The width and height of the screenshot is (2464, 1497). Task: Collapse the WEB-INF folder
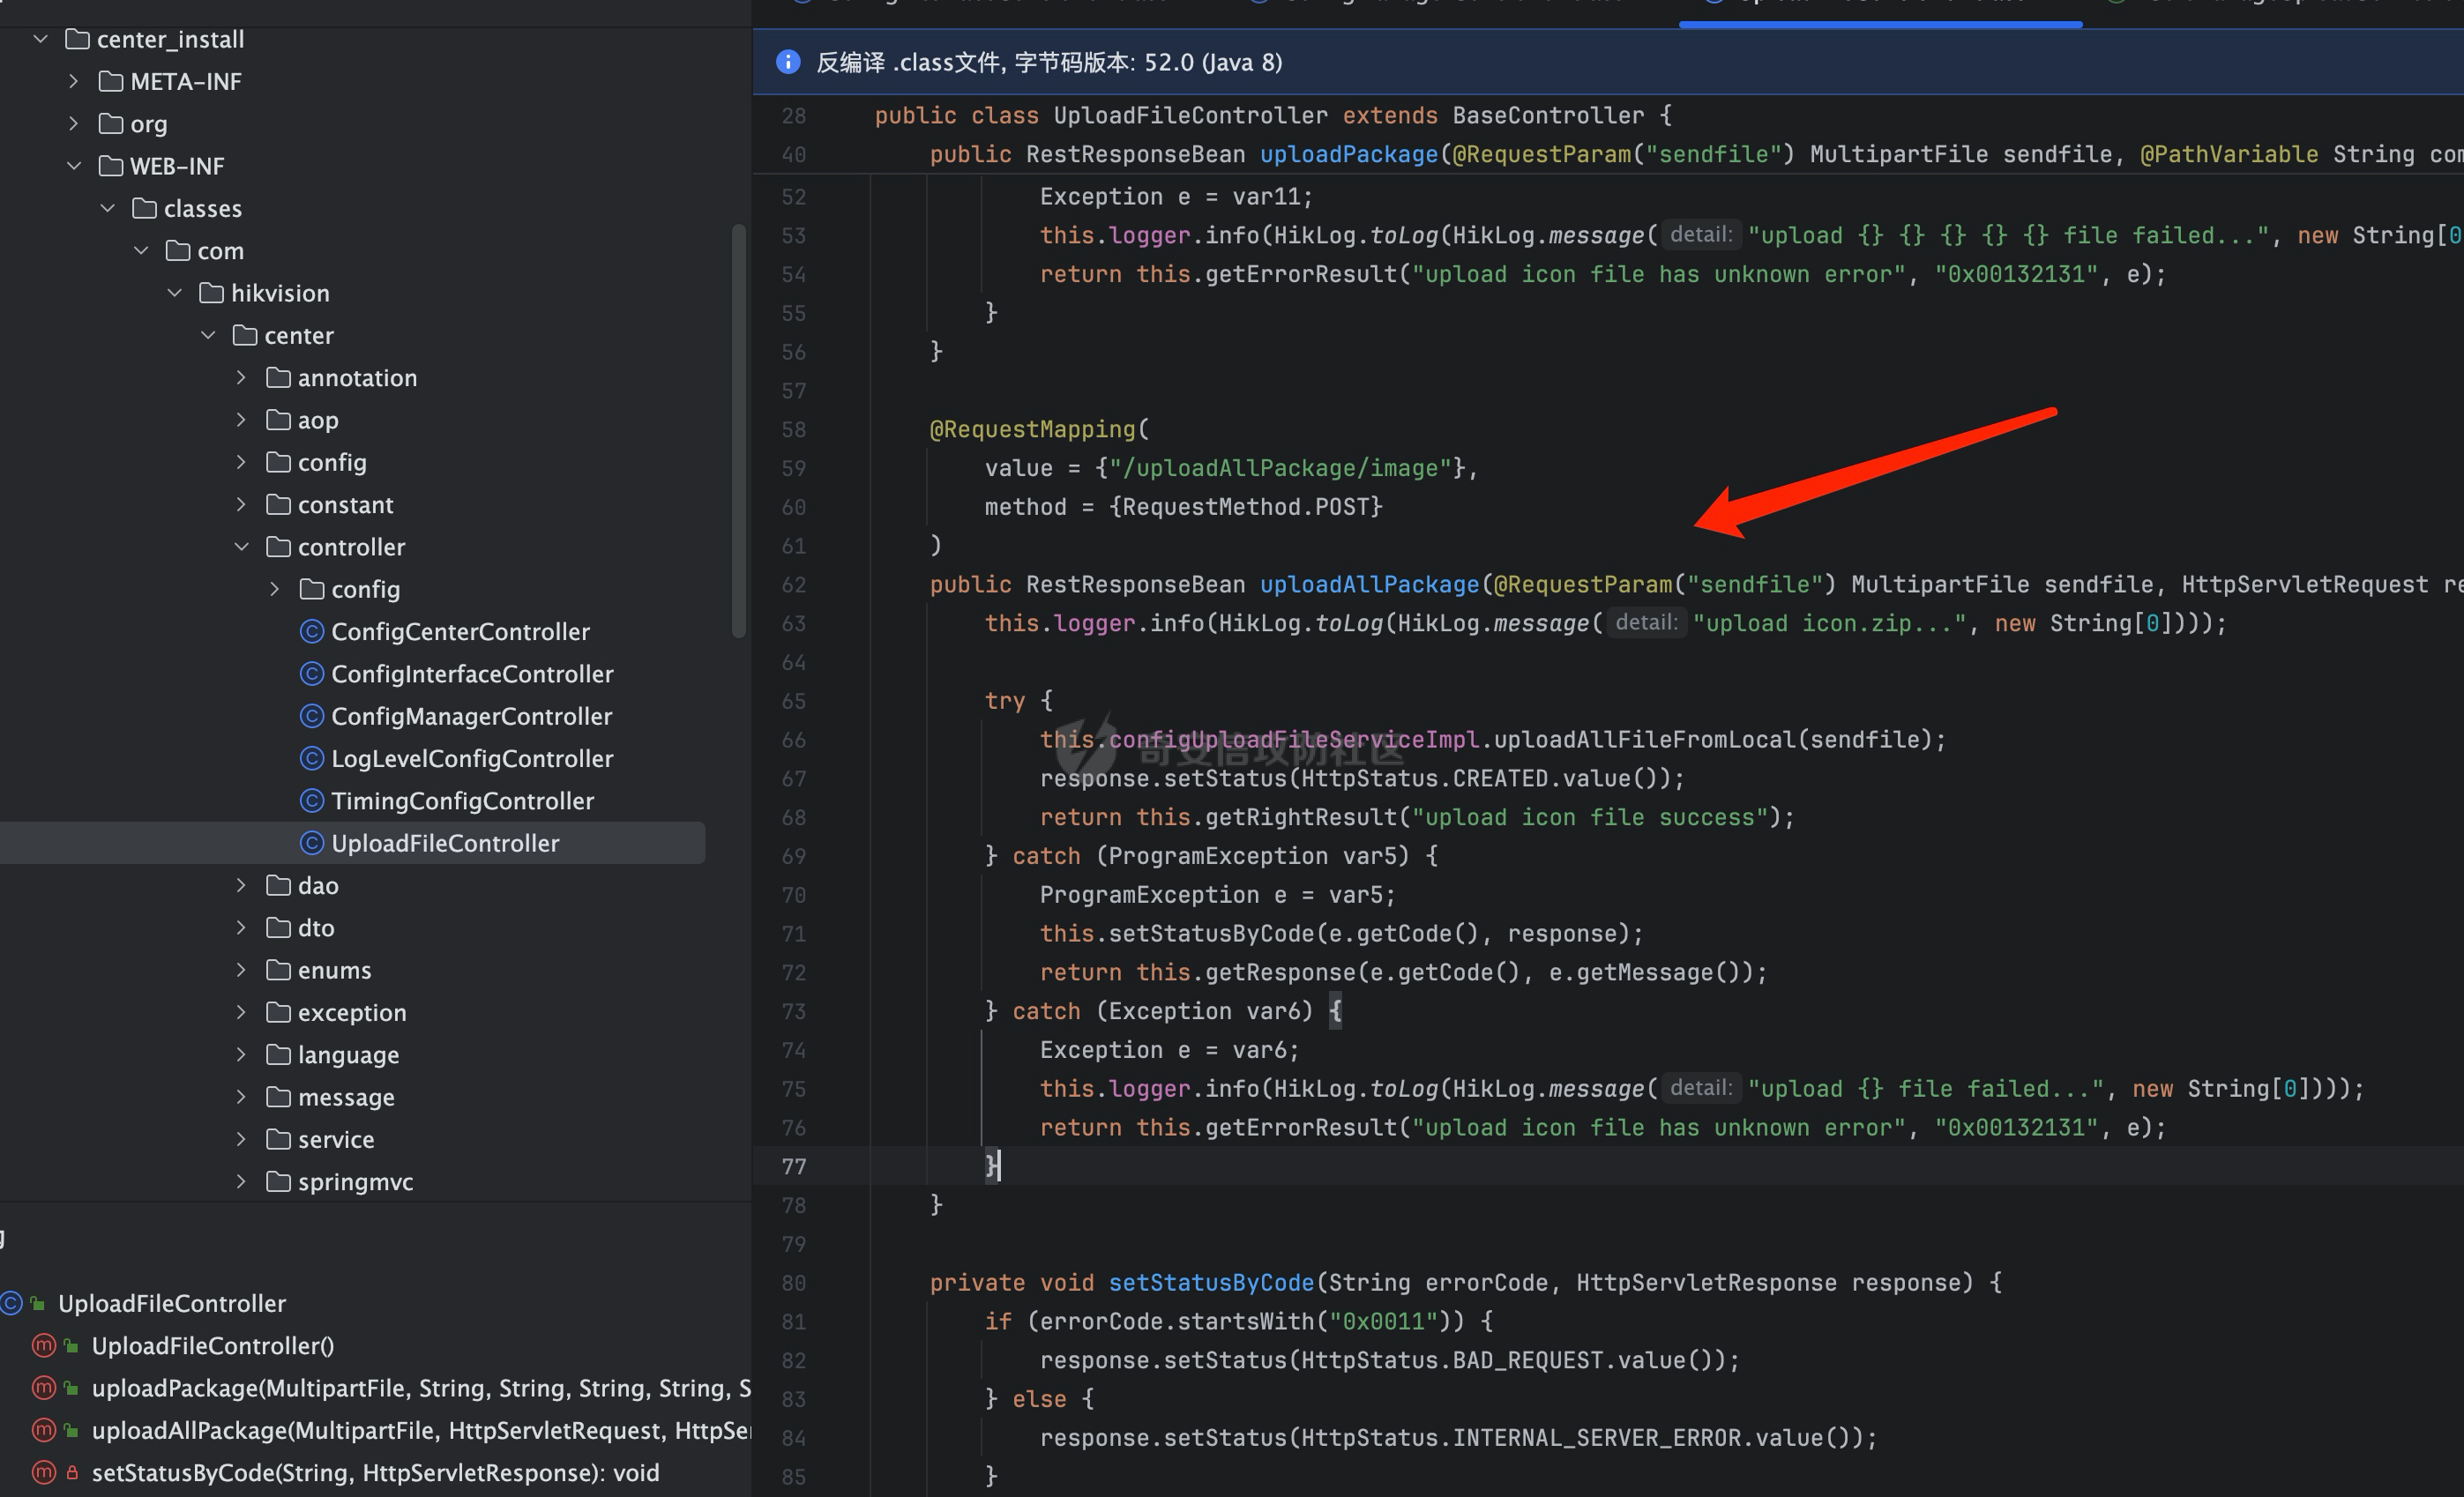[74, 165]
